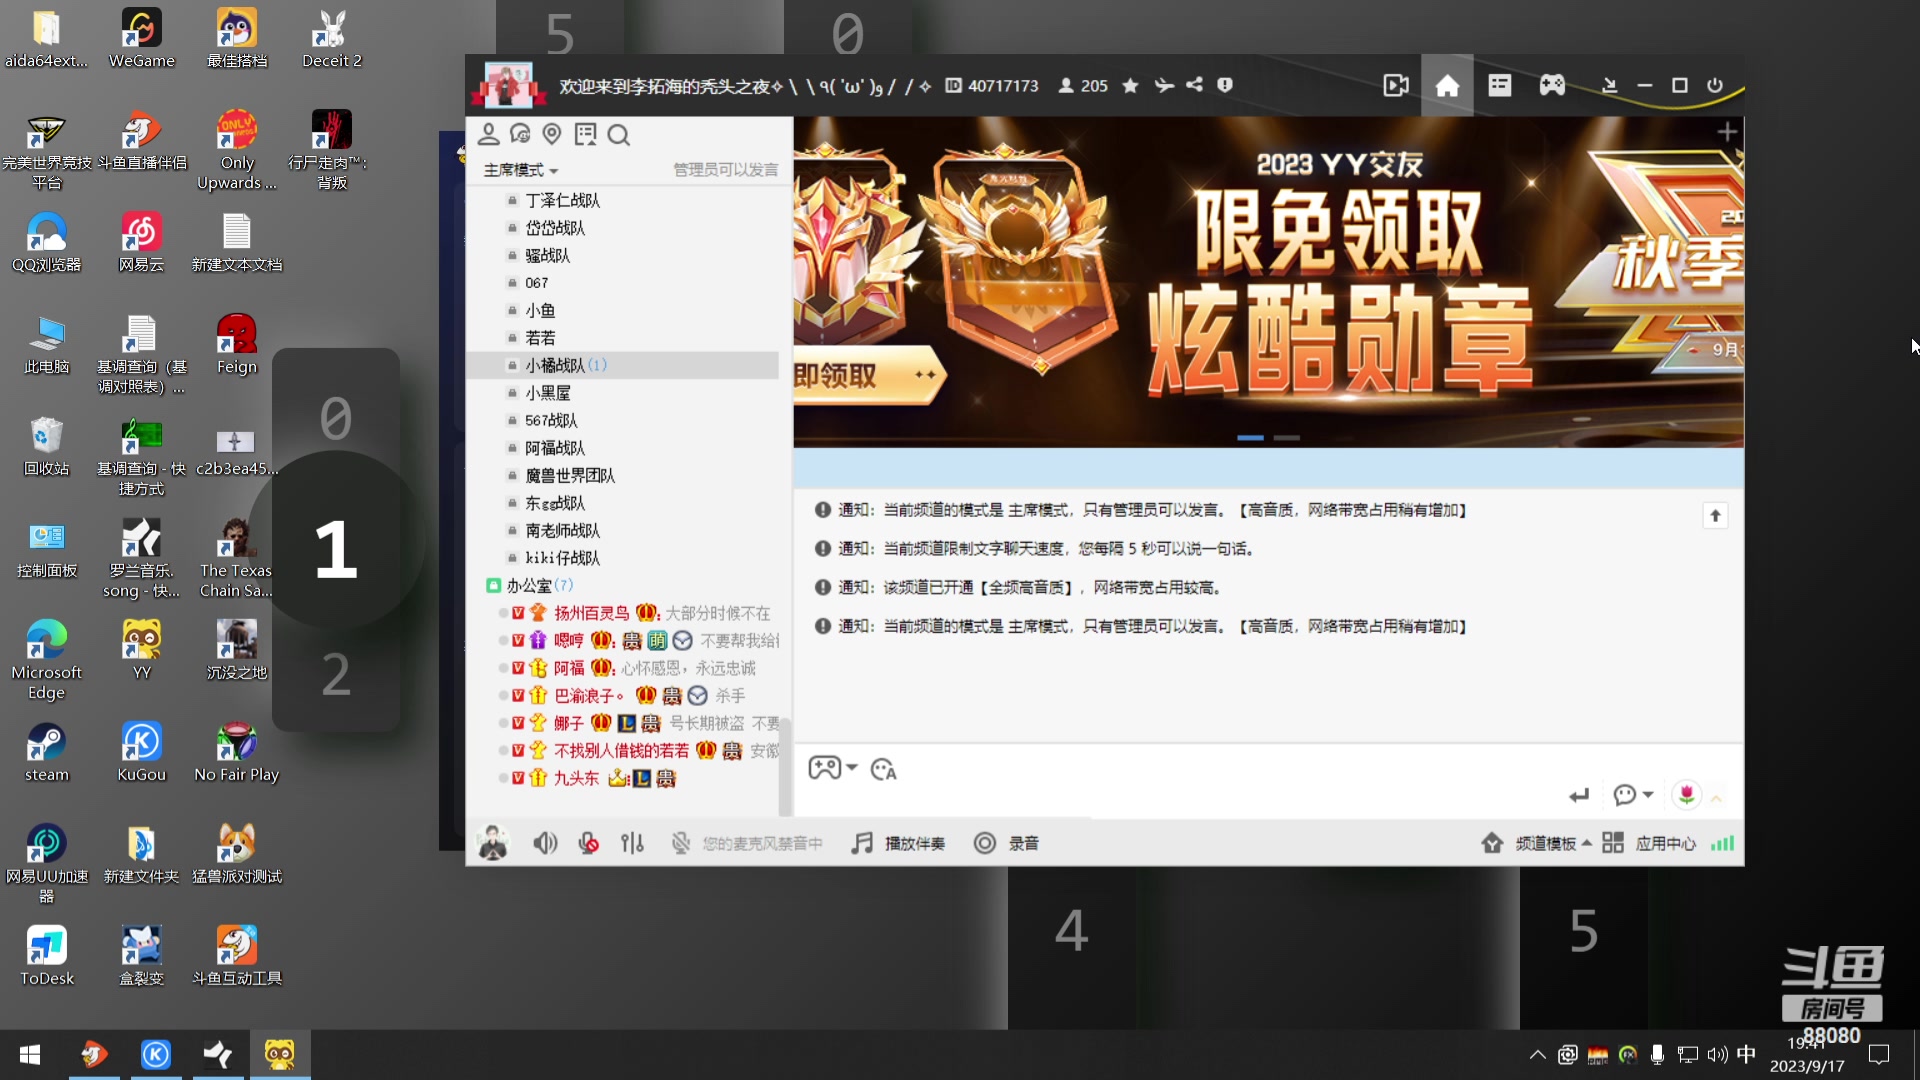Click the upward scroll arrow in chat area
The image size is (1920, 1080).
tap(1715, 515)
